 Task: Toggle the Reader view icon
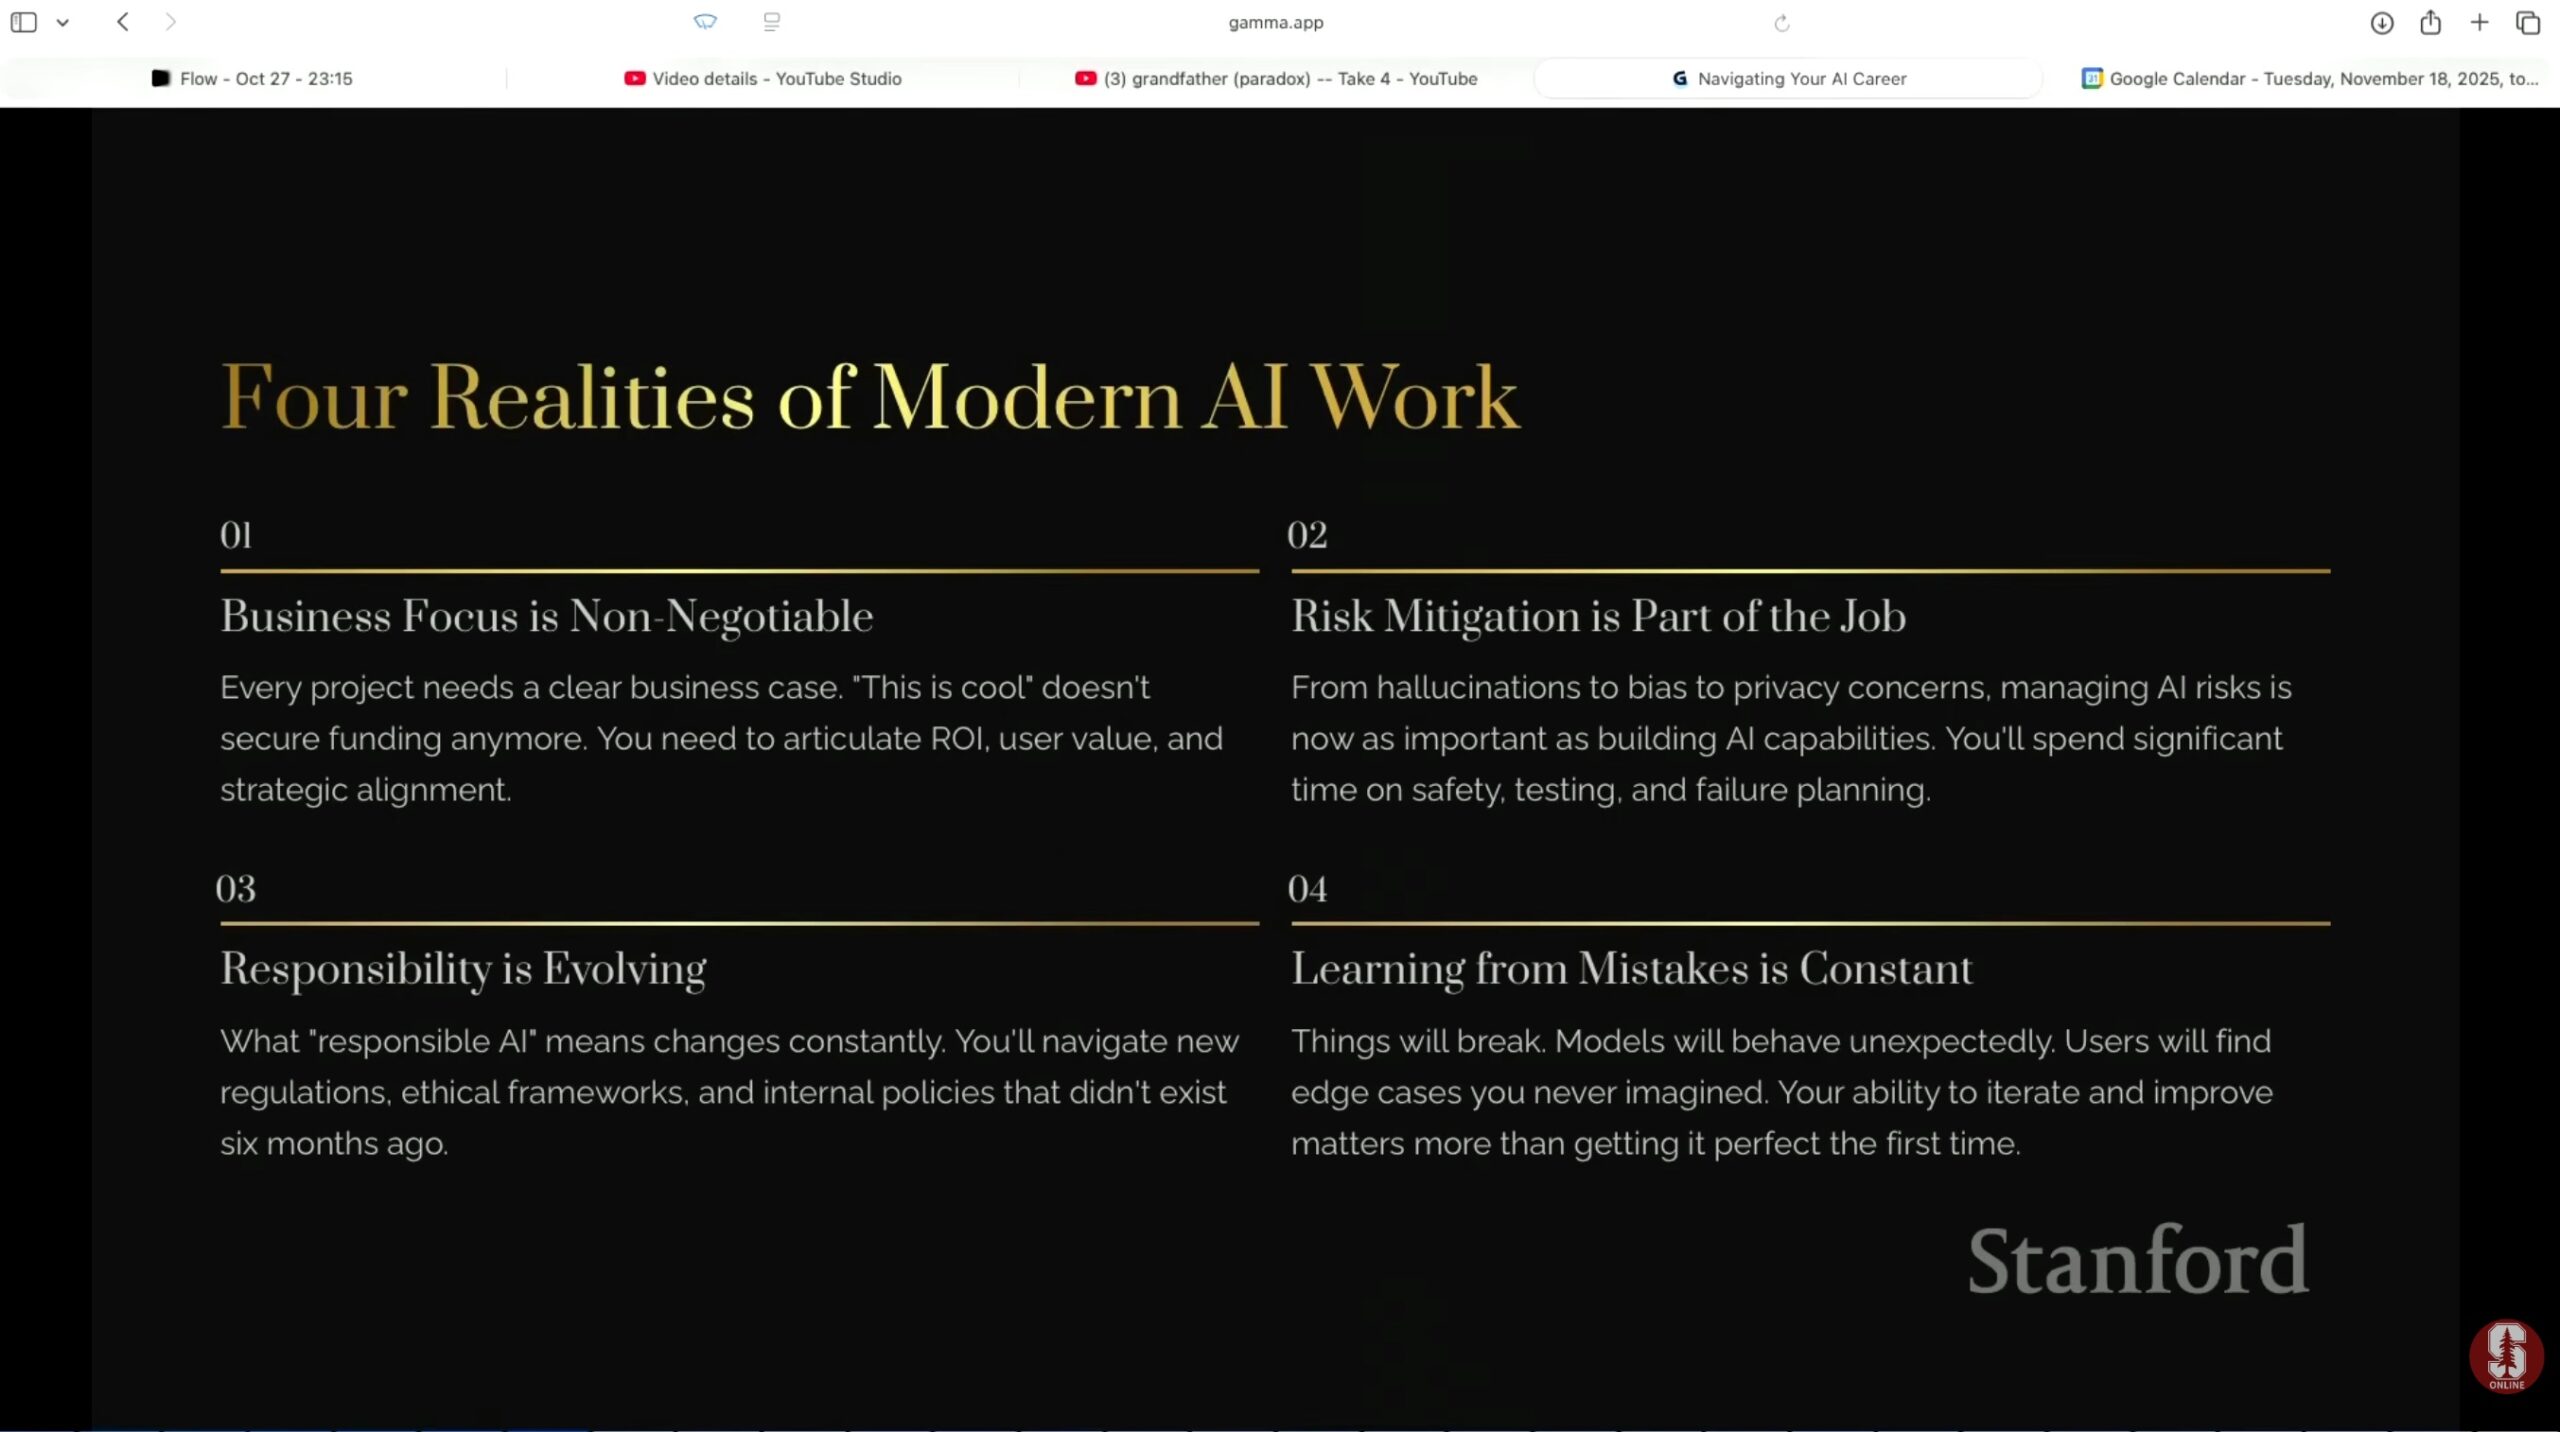(x=771, y=22)
